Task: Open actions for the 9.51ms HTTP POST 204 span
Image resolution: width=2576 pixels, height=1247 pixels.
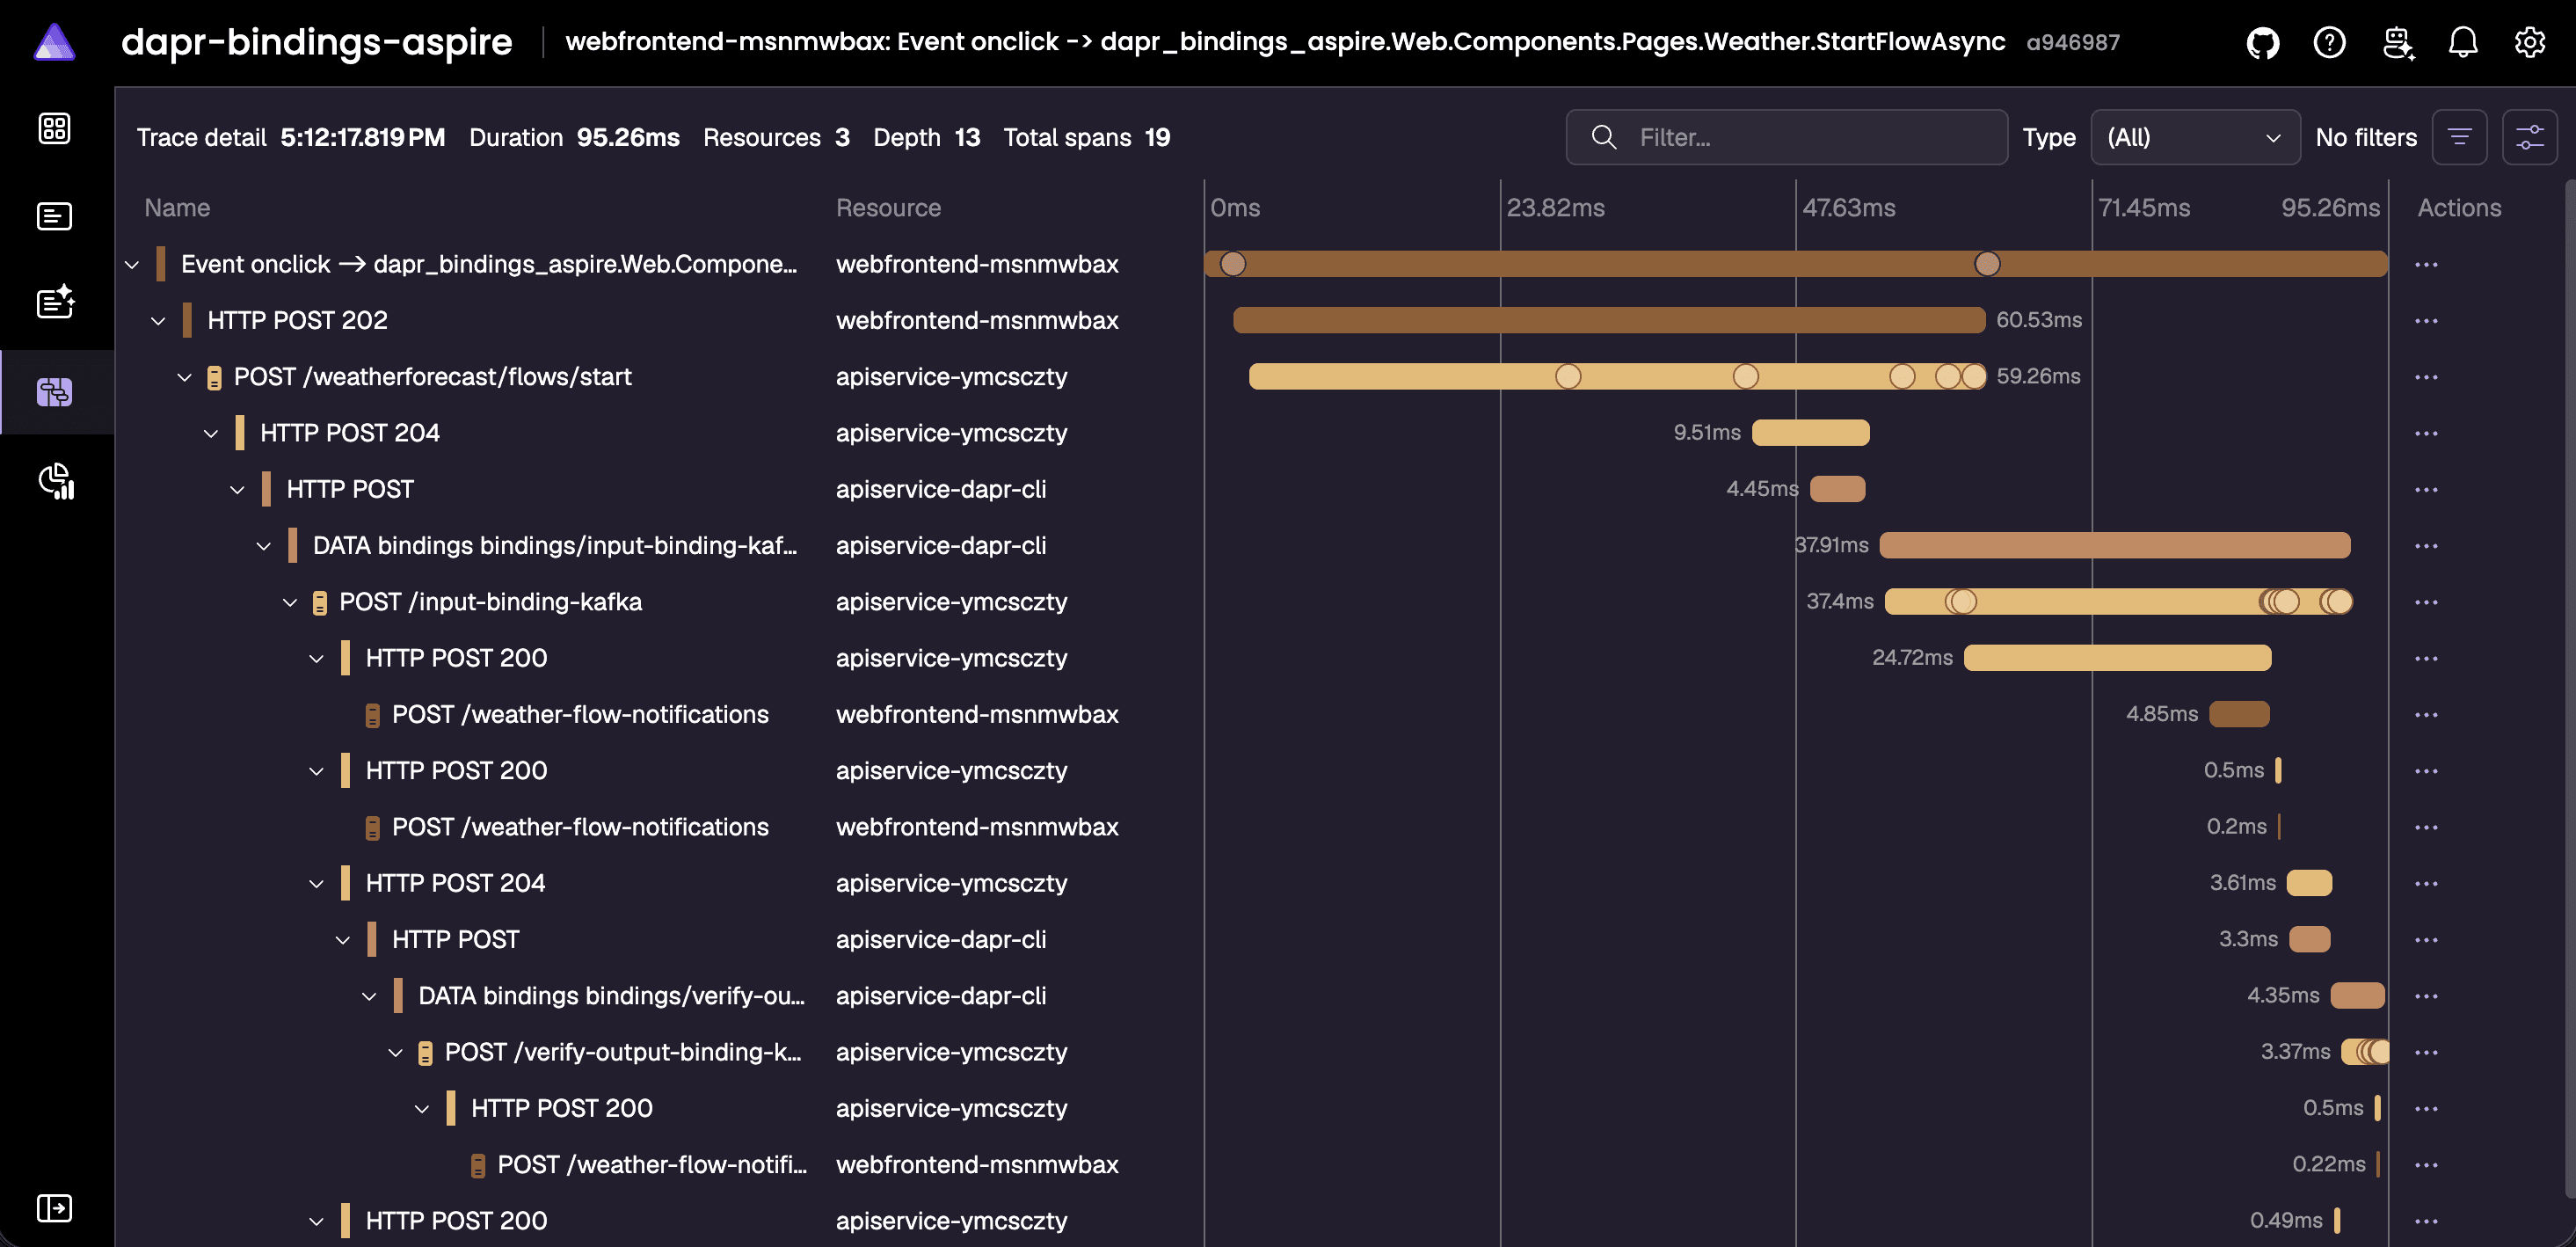Action: tap(2426, 434)
